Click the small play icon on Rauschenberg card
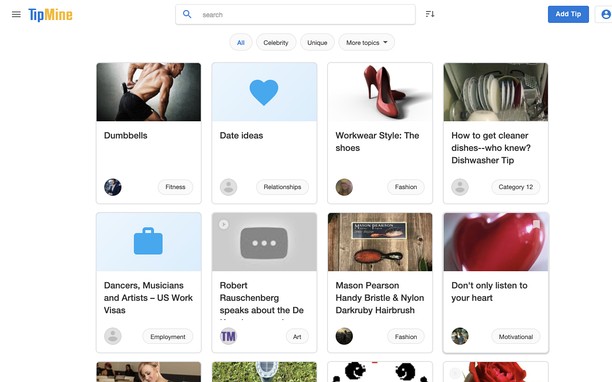The image size is (612, 382). [x=224, y=224]
